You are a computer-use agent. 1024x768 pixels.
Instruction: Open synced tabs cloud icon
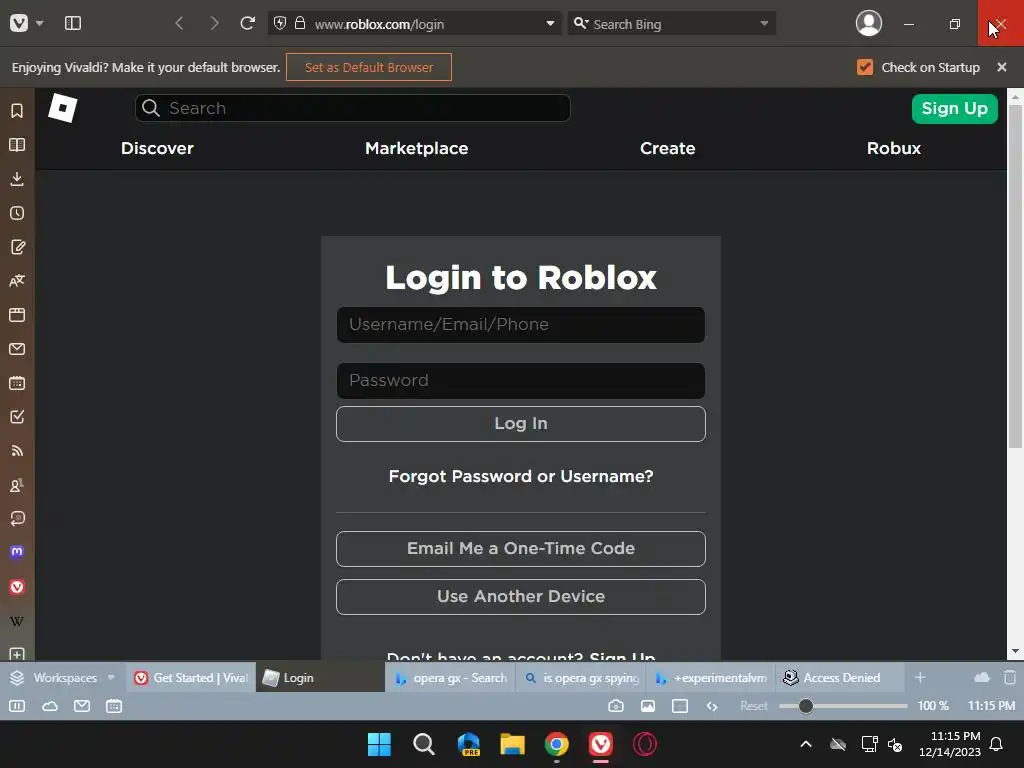tap(982, 678)
